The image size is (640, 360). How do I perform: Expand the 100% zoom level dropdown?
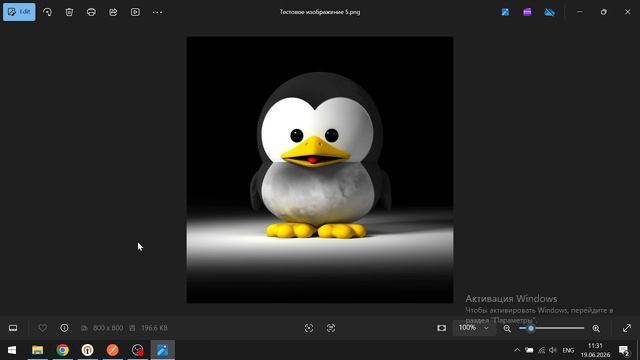pos(474,328)
